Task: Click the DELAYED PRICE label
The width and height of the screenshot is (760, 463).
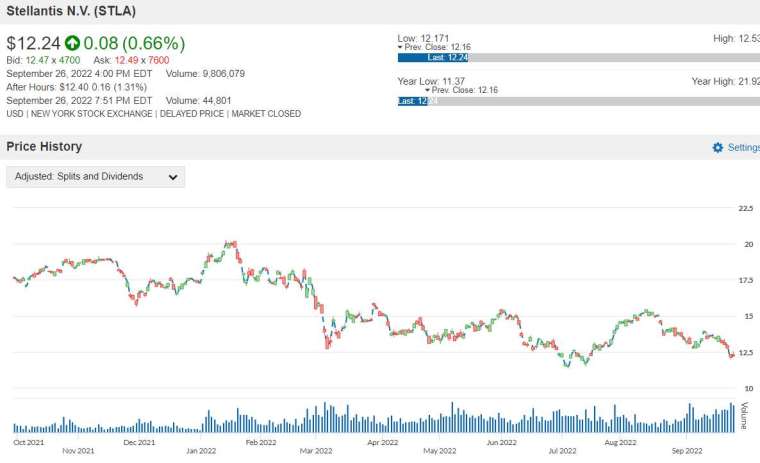Action: pyautogui.click(x=192, y=114)
